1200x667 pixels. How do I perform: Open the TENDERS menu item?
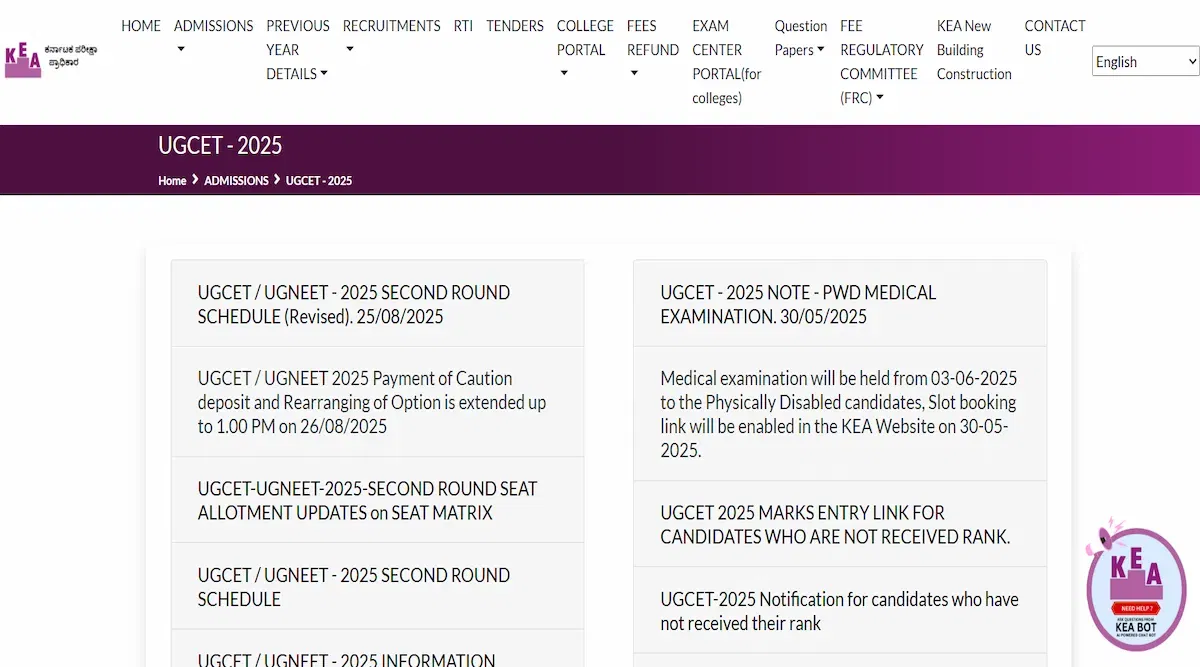click(x=515, y=26)
